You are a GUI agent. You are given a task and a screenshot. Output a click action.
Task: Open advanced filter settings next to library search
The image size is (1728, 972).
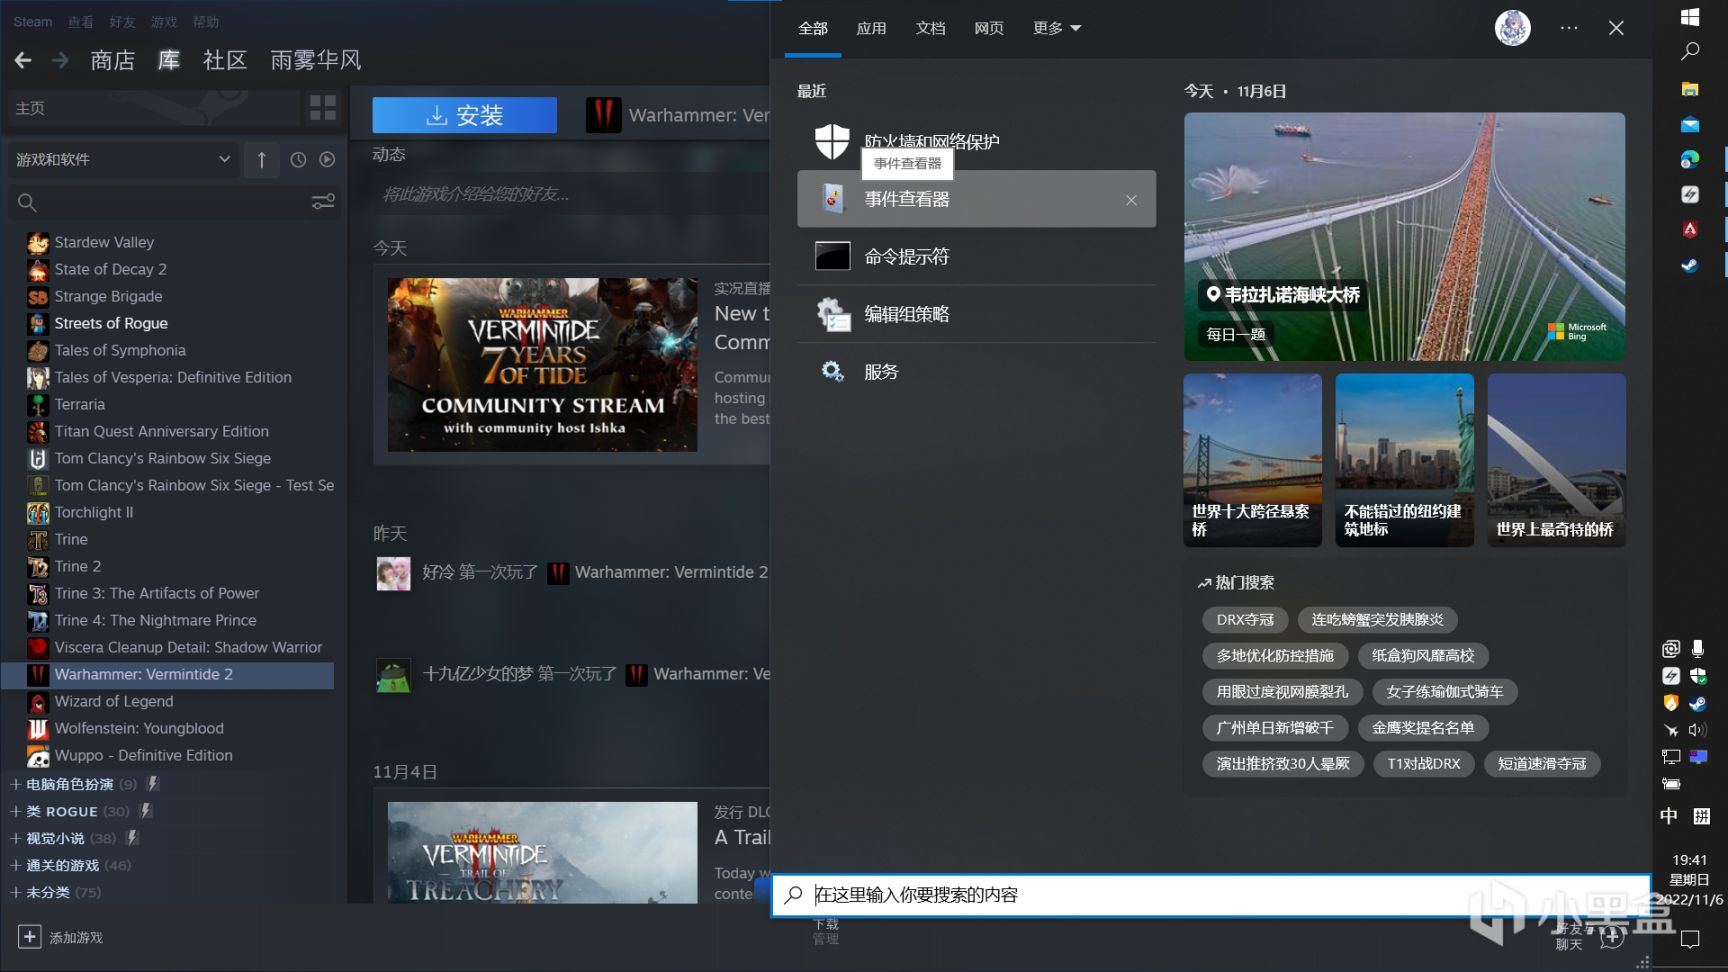tap(323, 202)
